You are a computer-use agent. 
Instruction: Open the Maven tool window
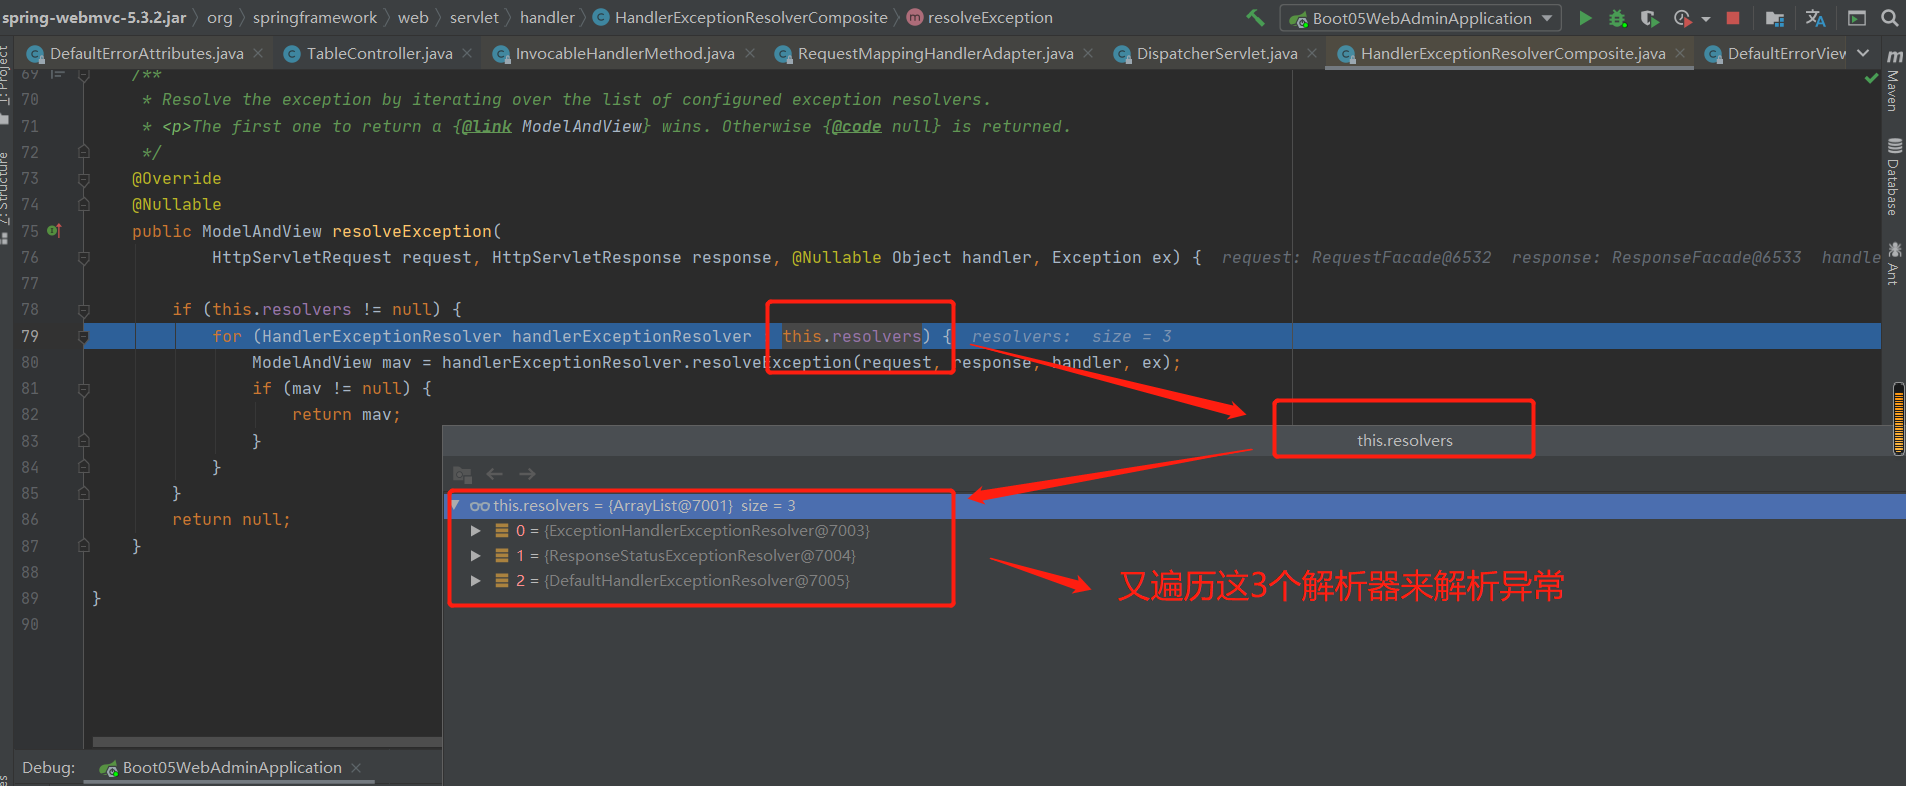pos(1893,80)
